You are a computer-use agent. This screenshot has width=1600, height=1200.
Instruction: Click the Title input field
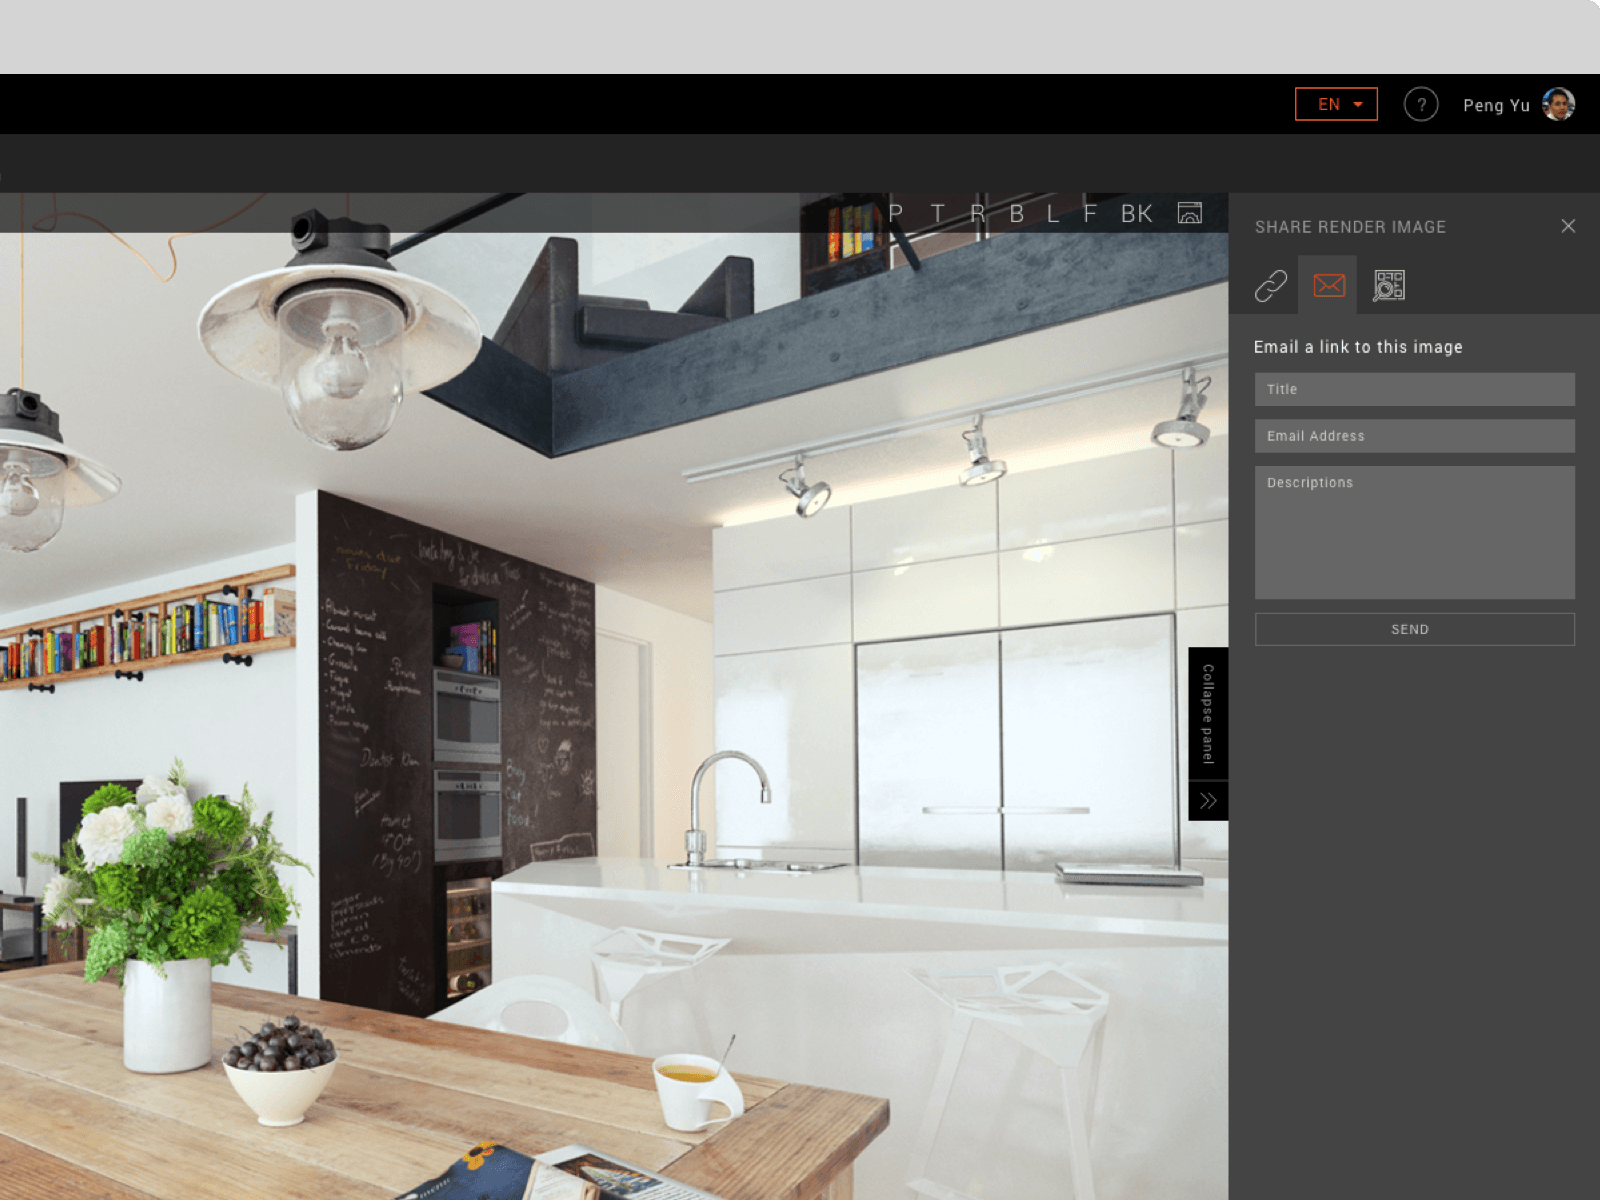(x=1415, y=389)
